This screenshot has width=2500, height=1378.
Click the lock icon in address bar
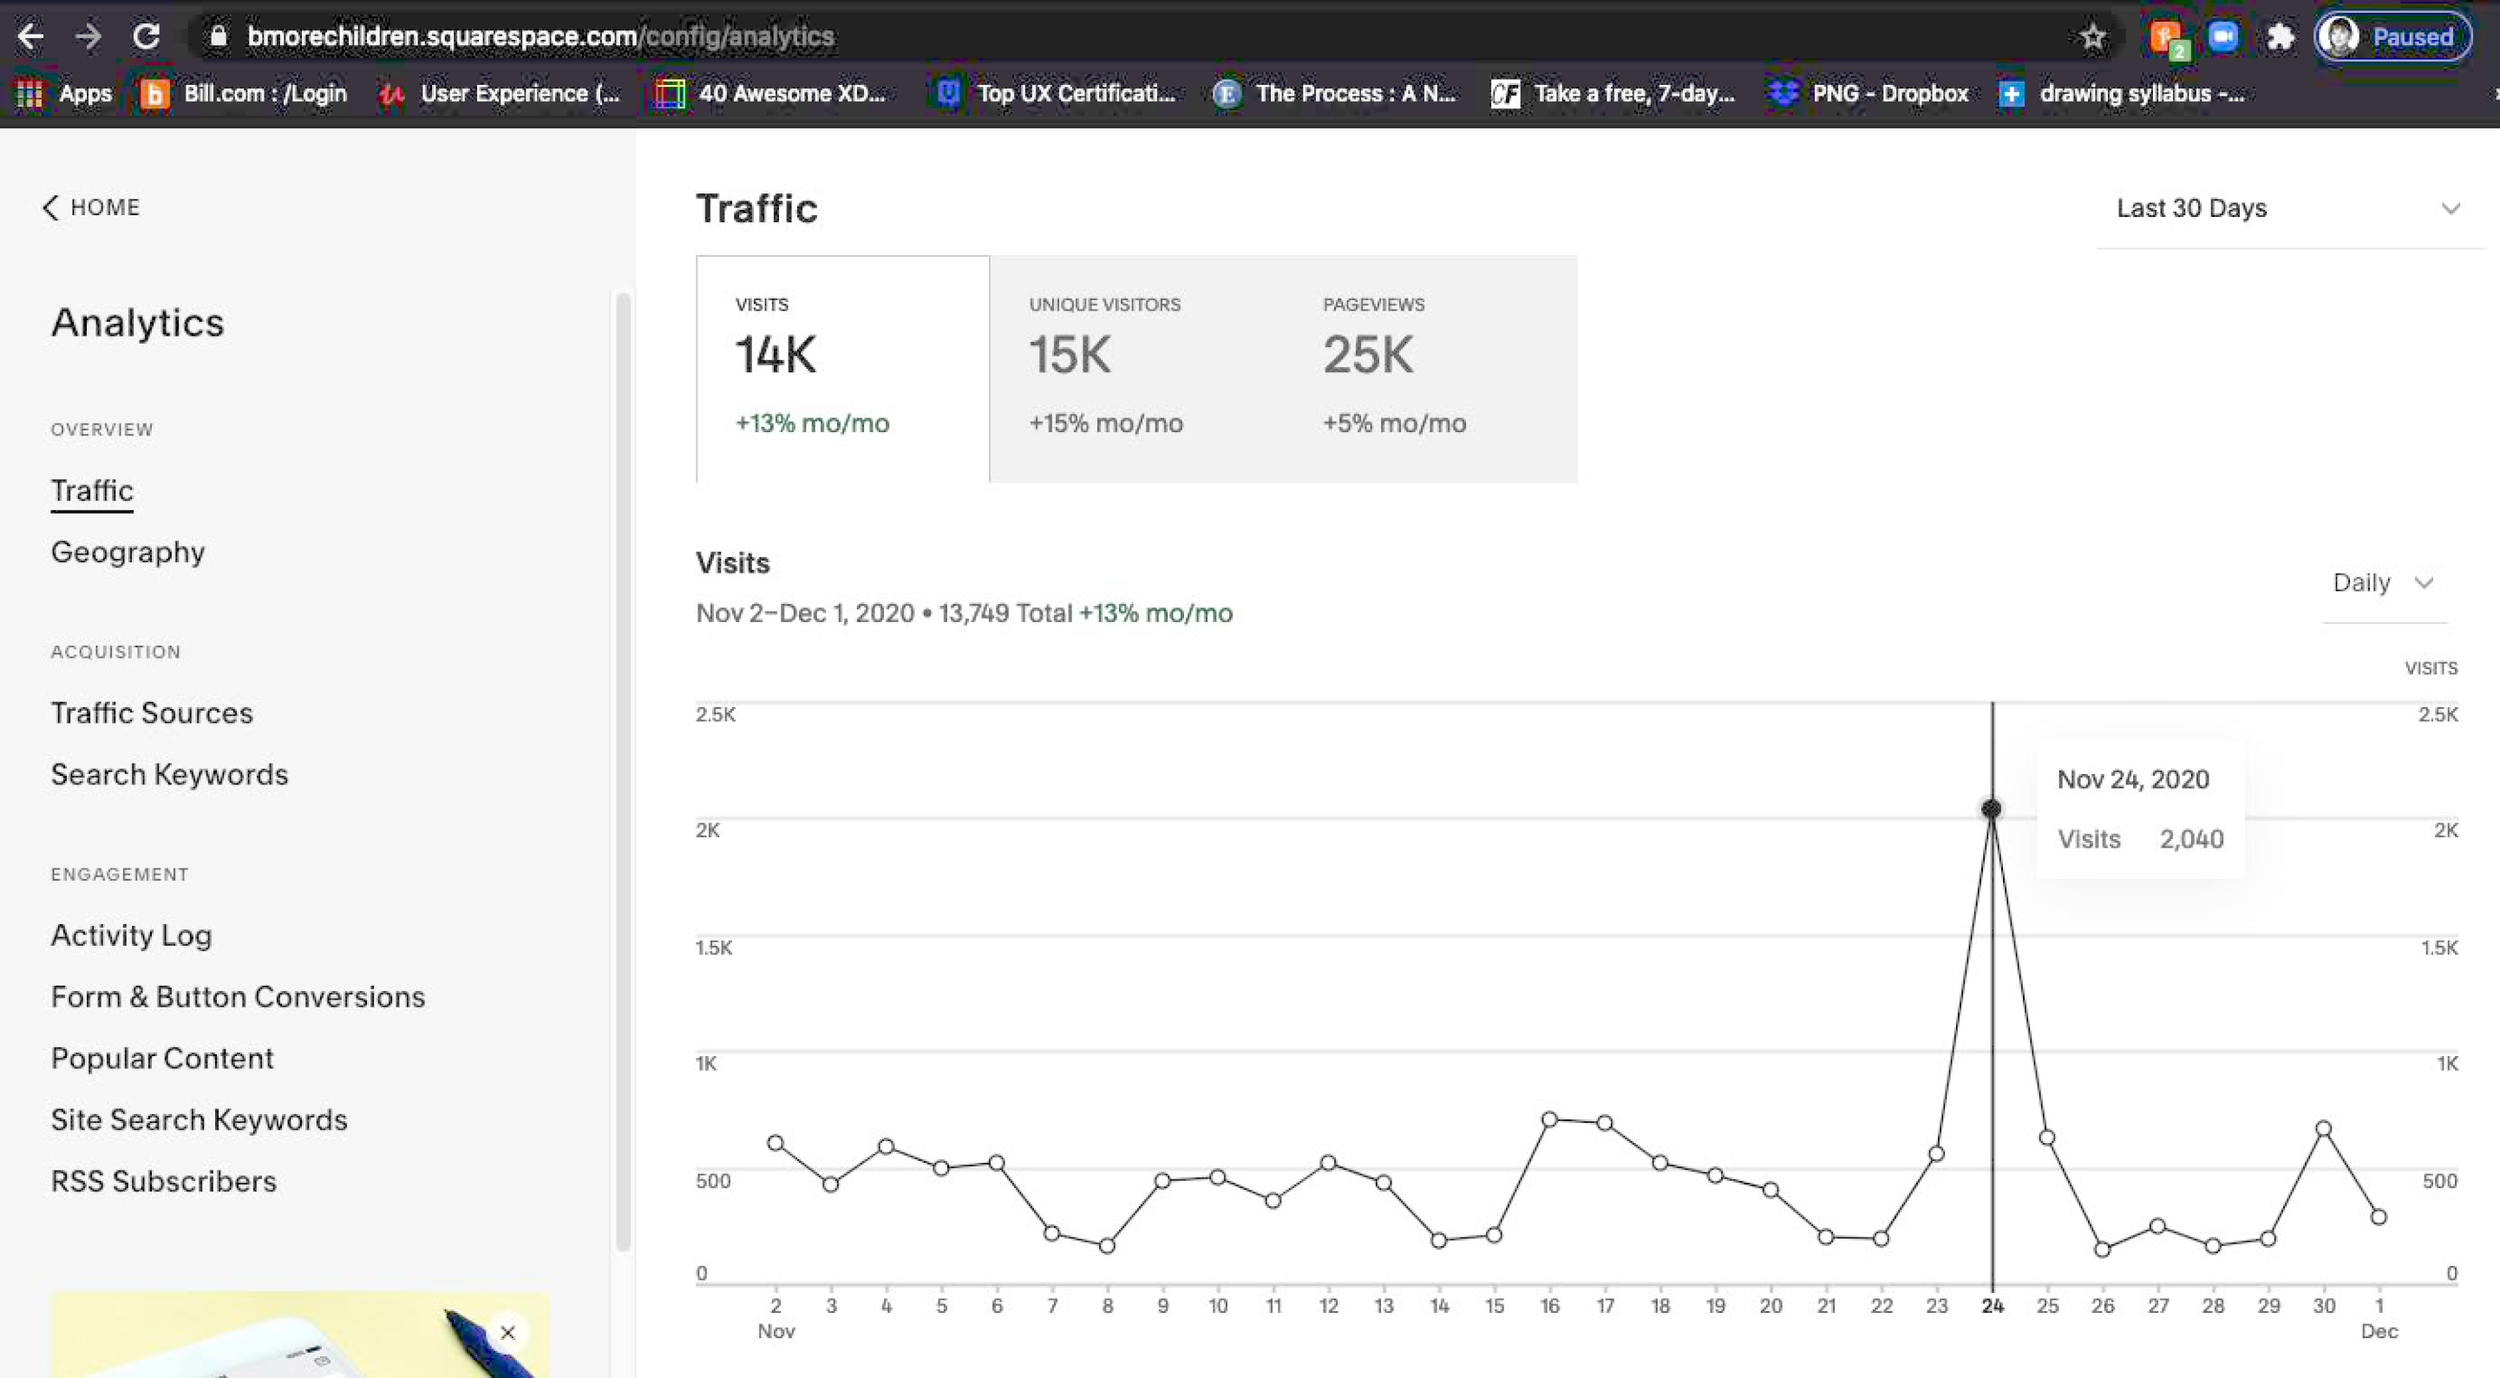[218, 37]
